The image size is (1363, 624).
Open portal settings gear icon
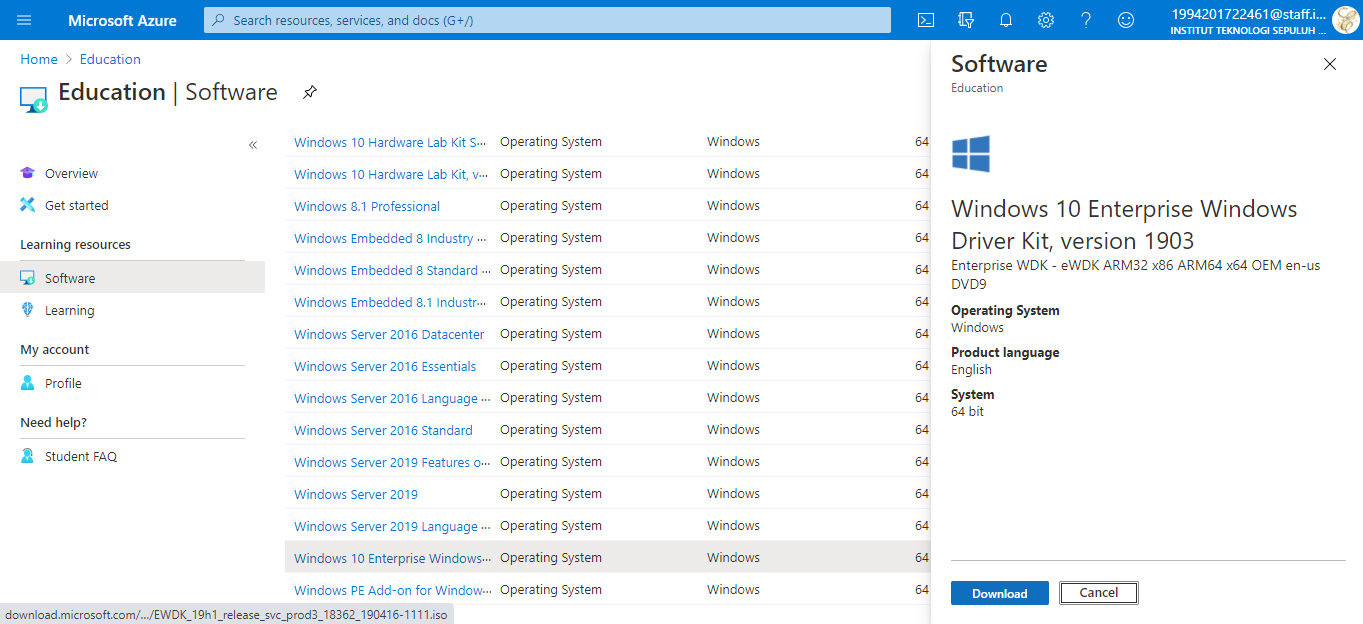(x=1046, y=20)
